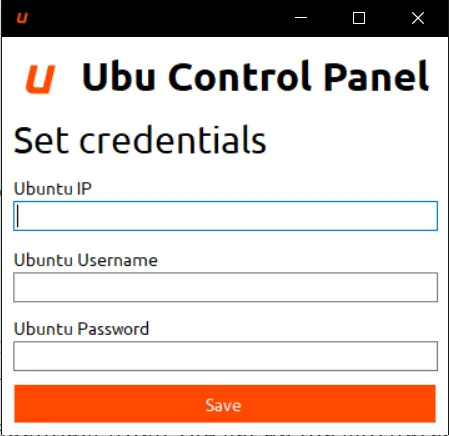Click the 'Ubuntu Username' field label

point(86,260)
